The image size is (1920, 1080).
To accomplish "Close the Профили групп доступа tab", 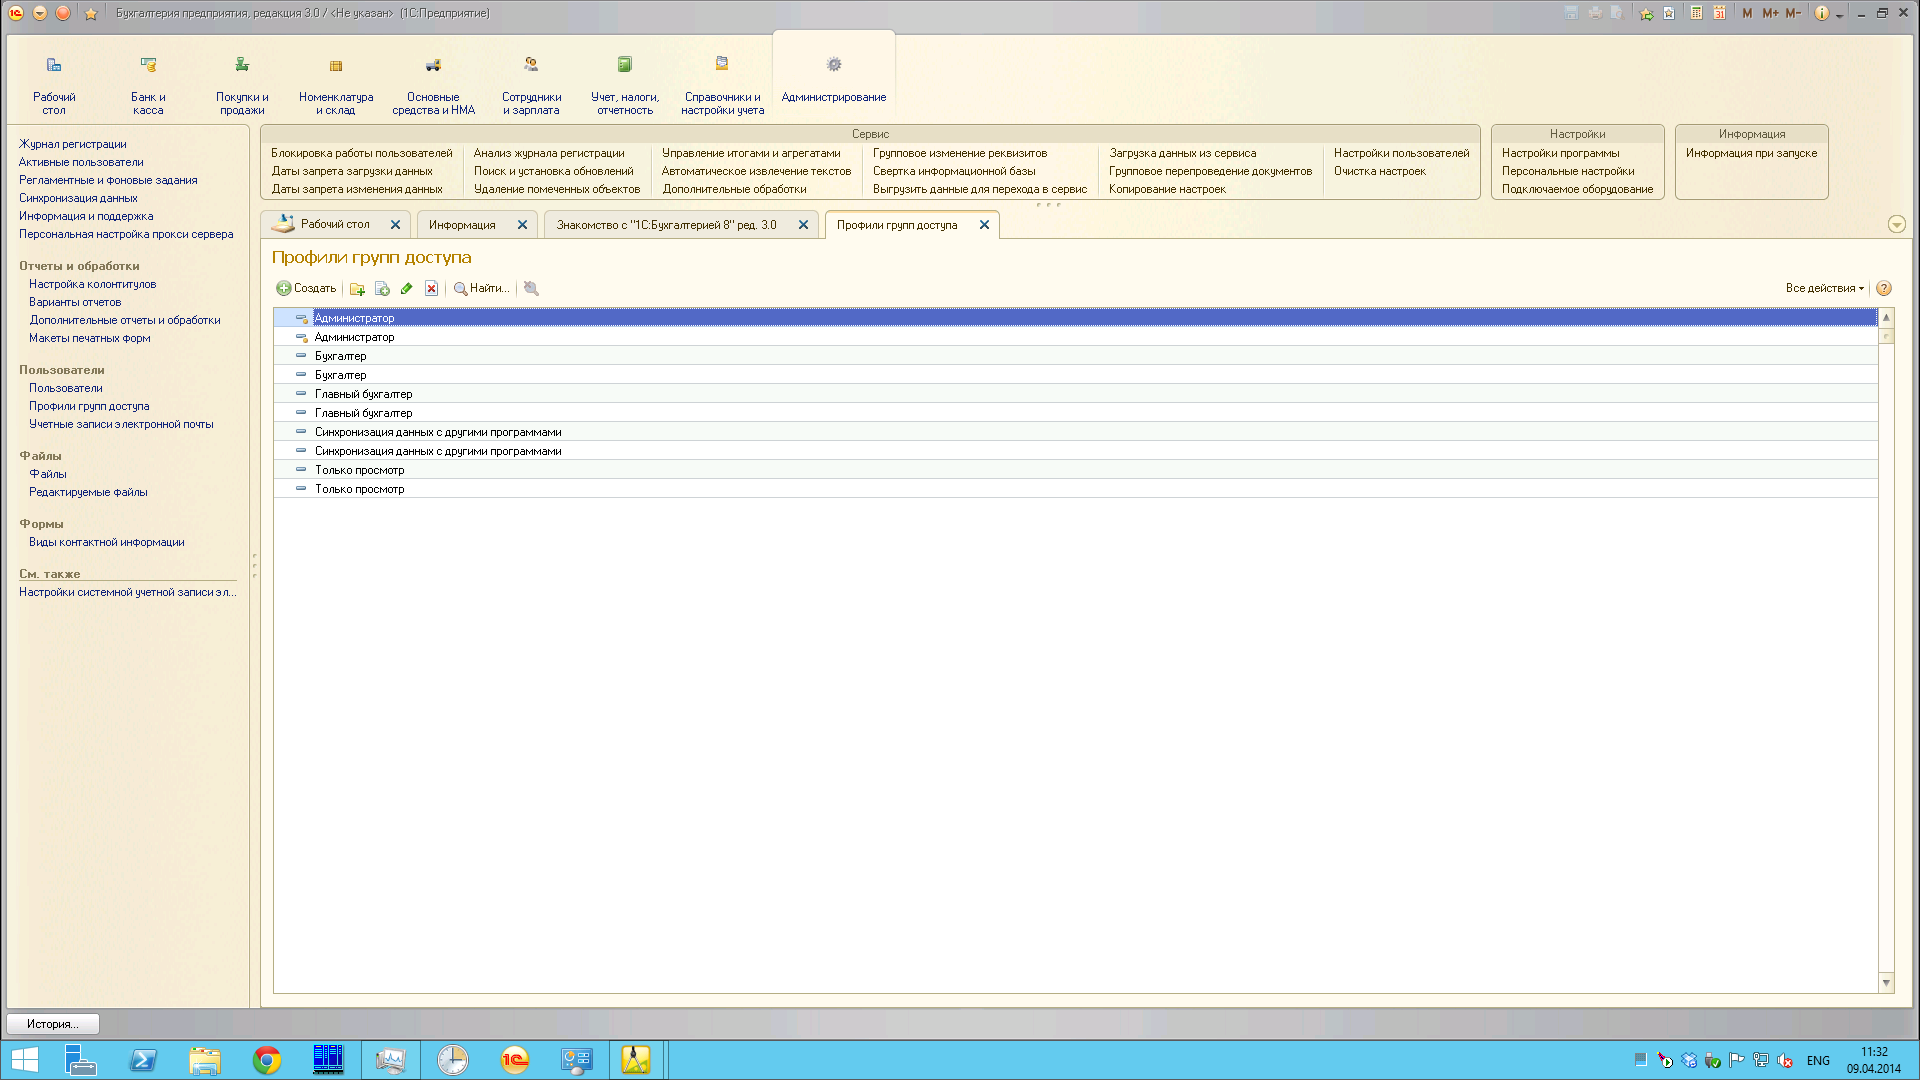I will [x=984, y=225].
